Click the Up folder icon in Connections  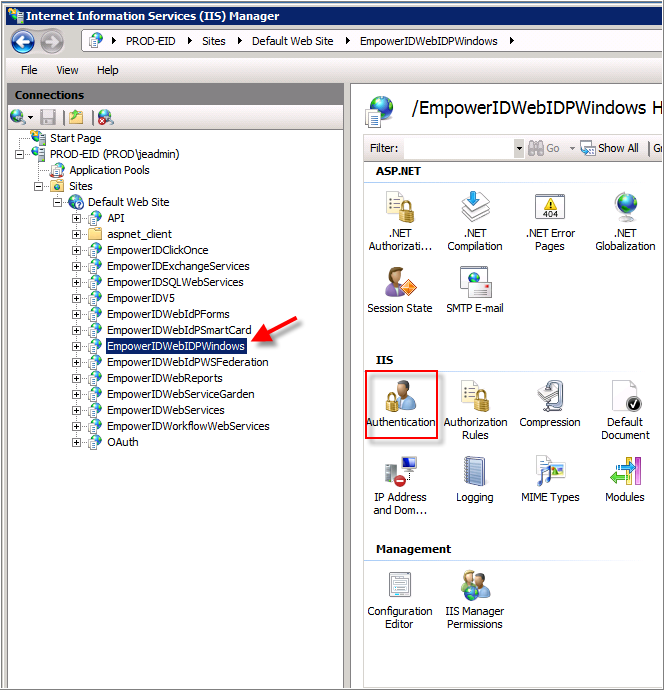76,117
